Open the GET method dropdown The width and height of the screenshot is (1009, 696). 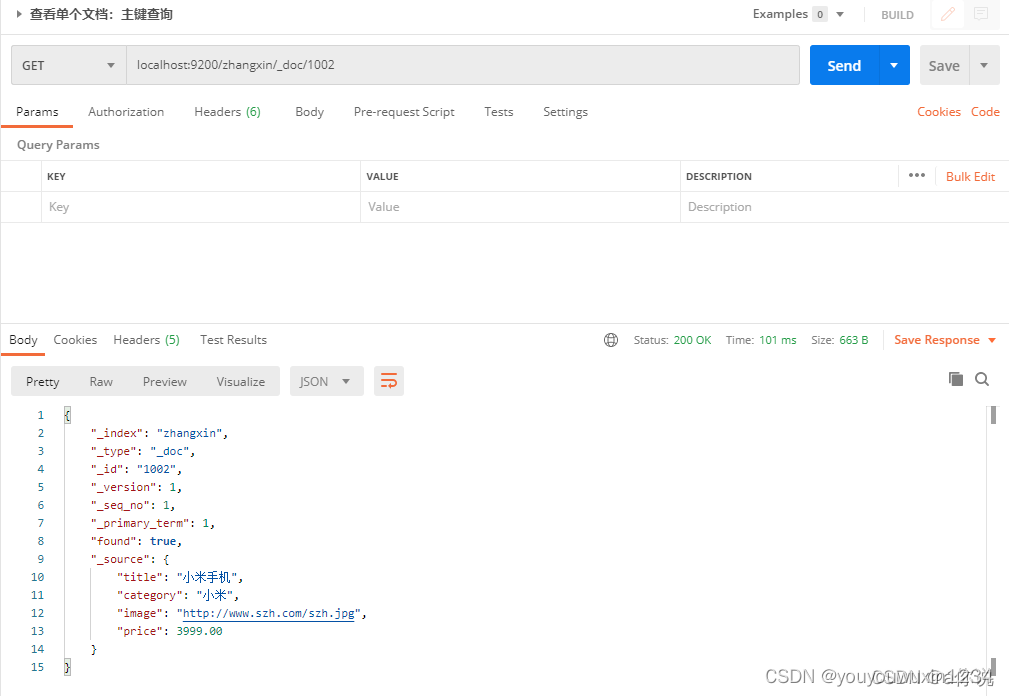click(x=69, y=65)
